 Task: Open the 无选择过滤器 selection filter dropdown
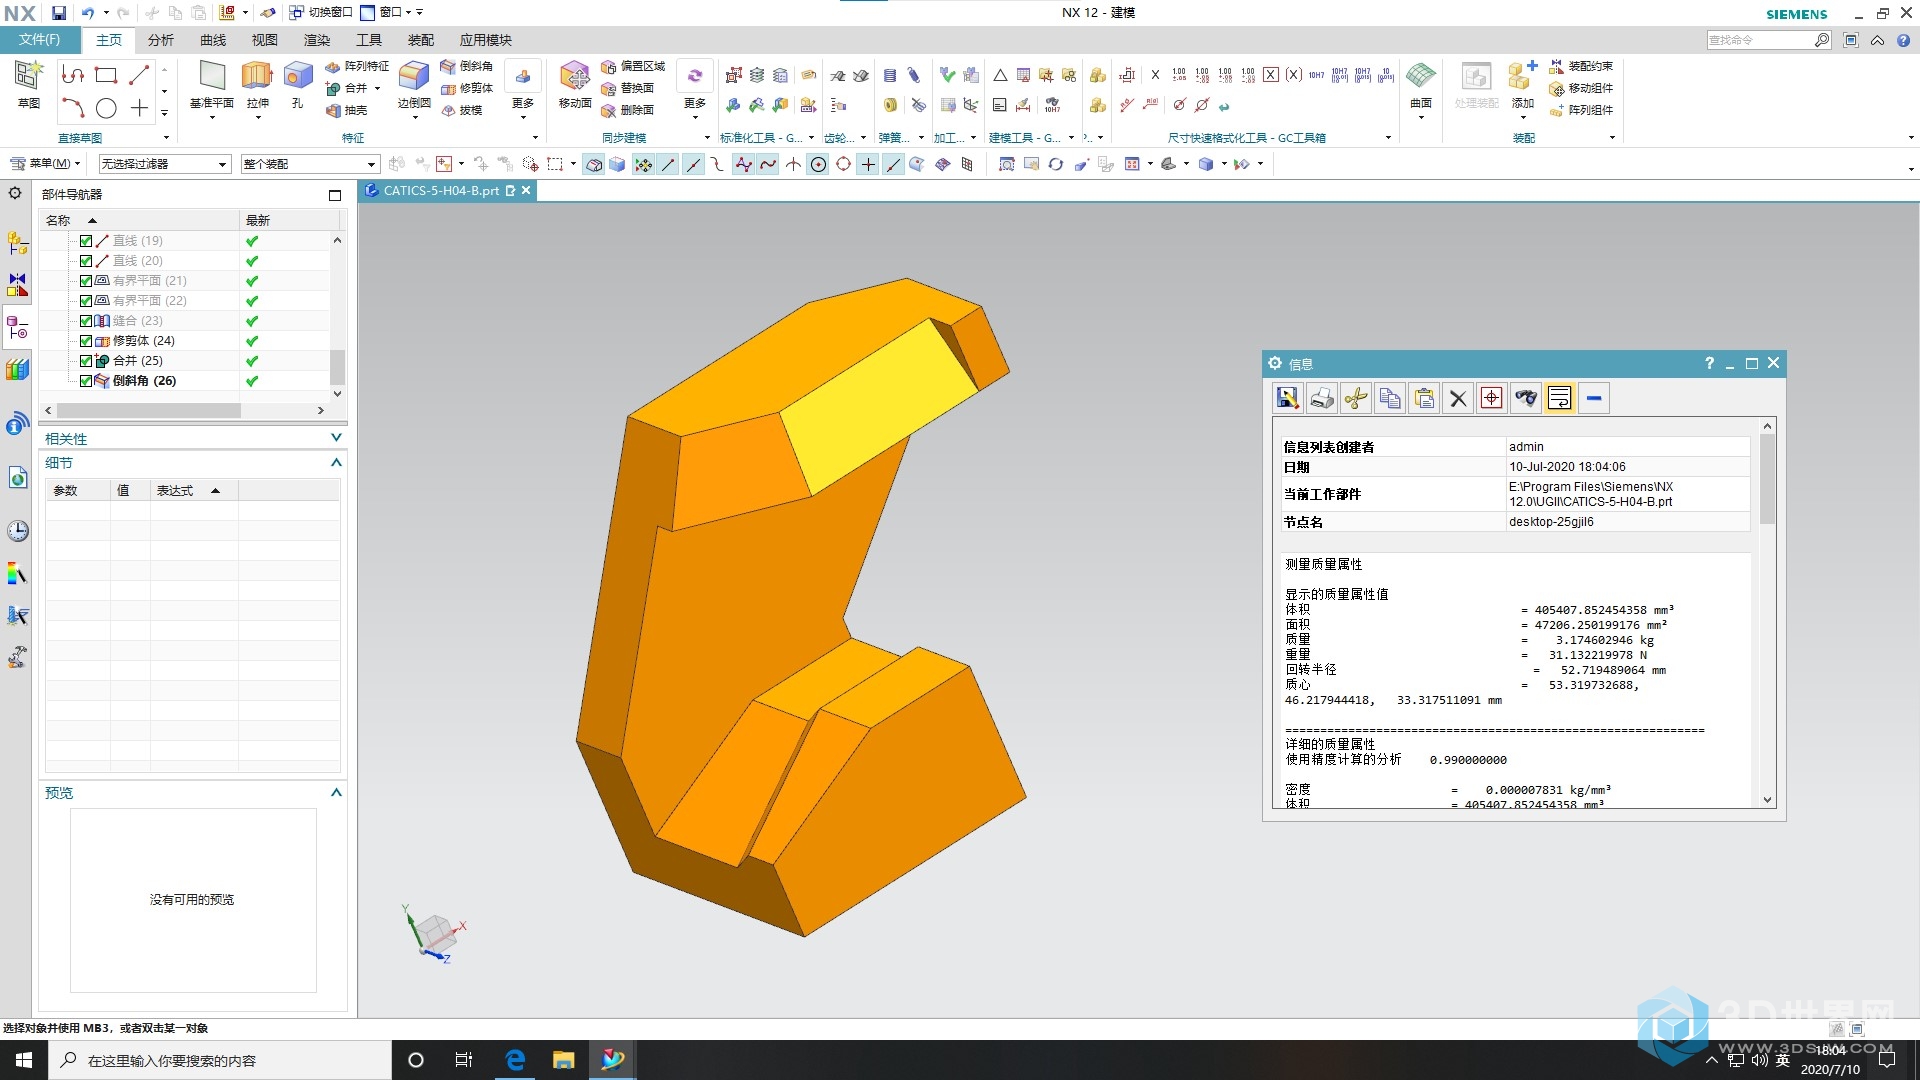pyautogui.click(x=165, y=164)
